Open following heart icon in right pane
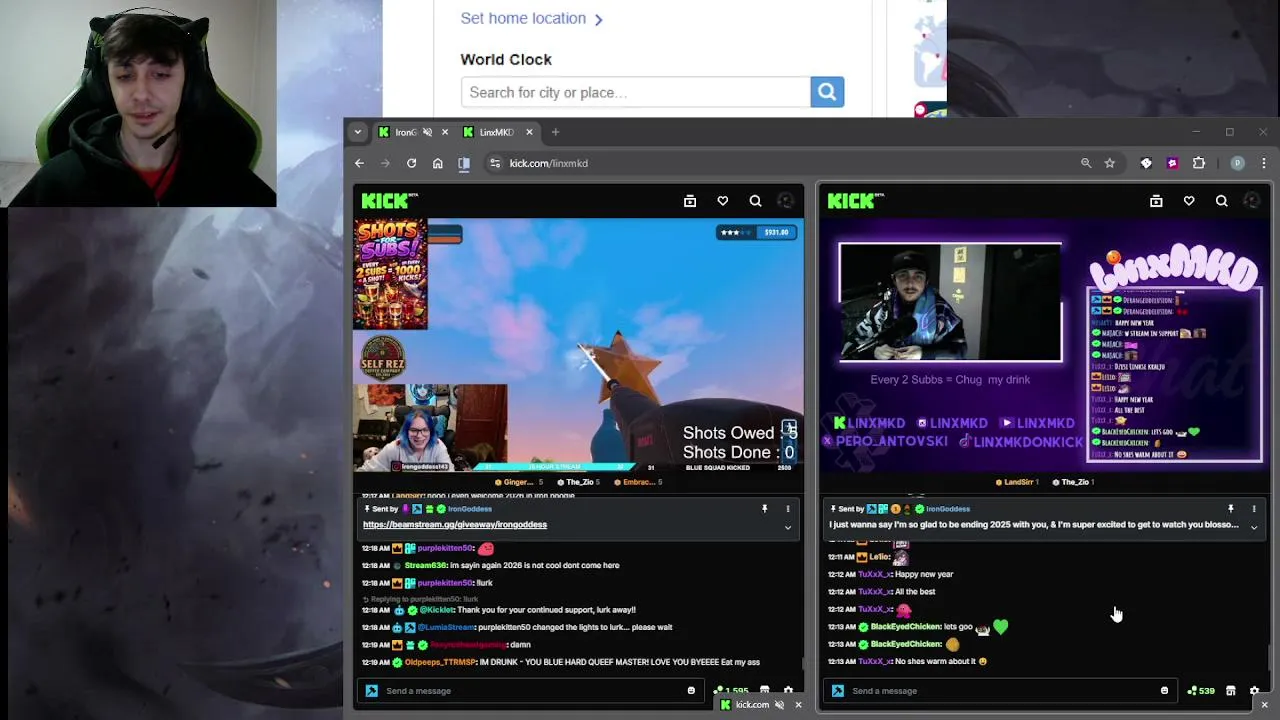1280x720 pixels. coord(1189,201)
